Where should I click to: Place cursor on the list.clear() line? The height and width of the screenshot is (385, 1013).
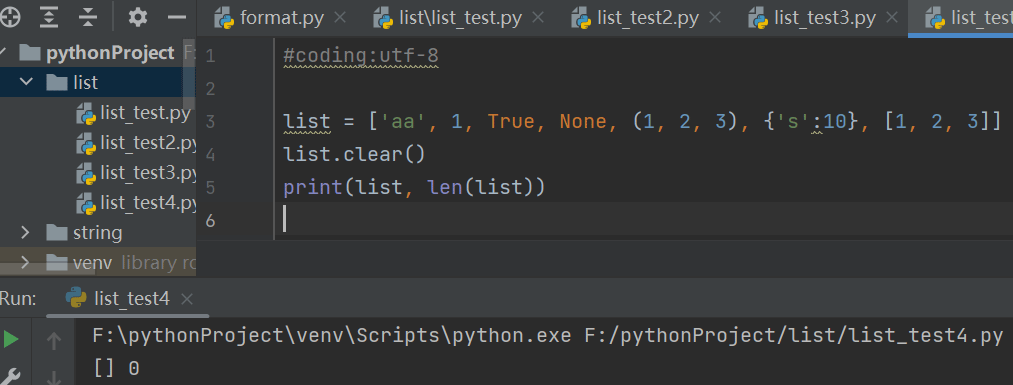tap(354, 154)
